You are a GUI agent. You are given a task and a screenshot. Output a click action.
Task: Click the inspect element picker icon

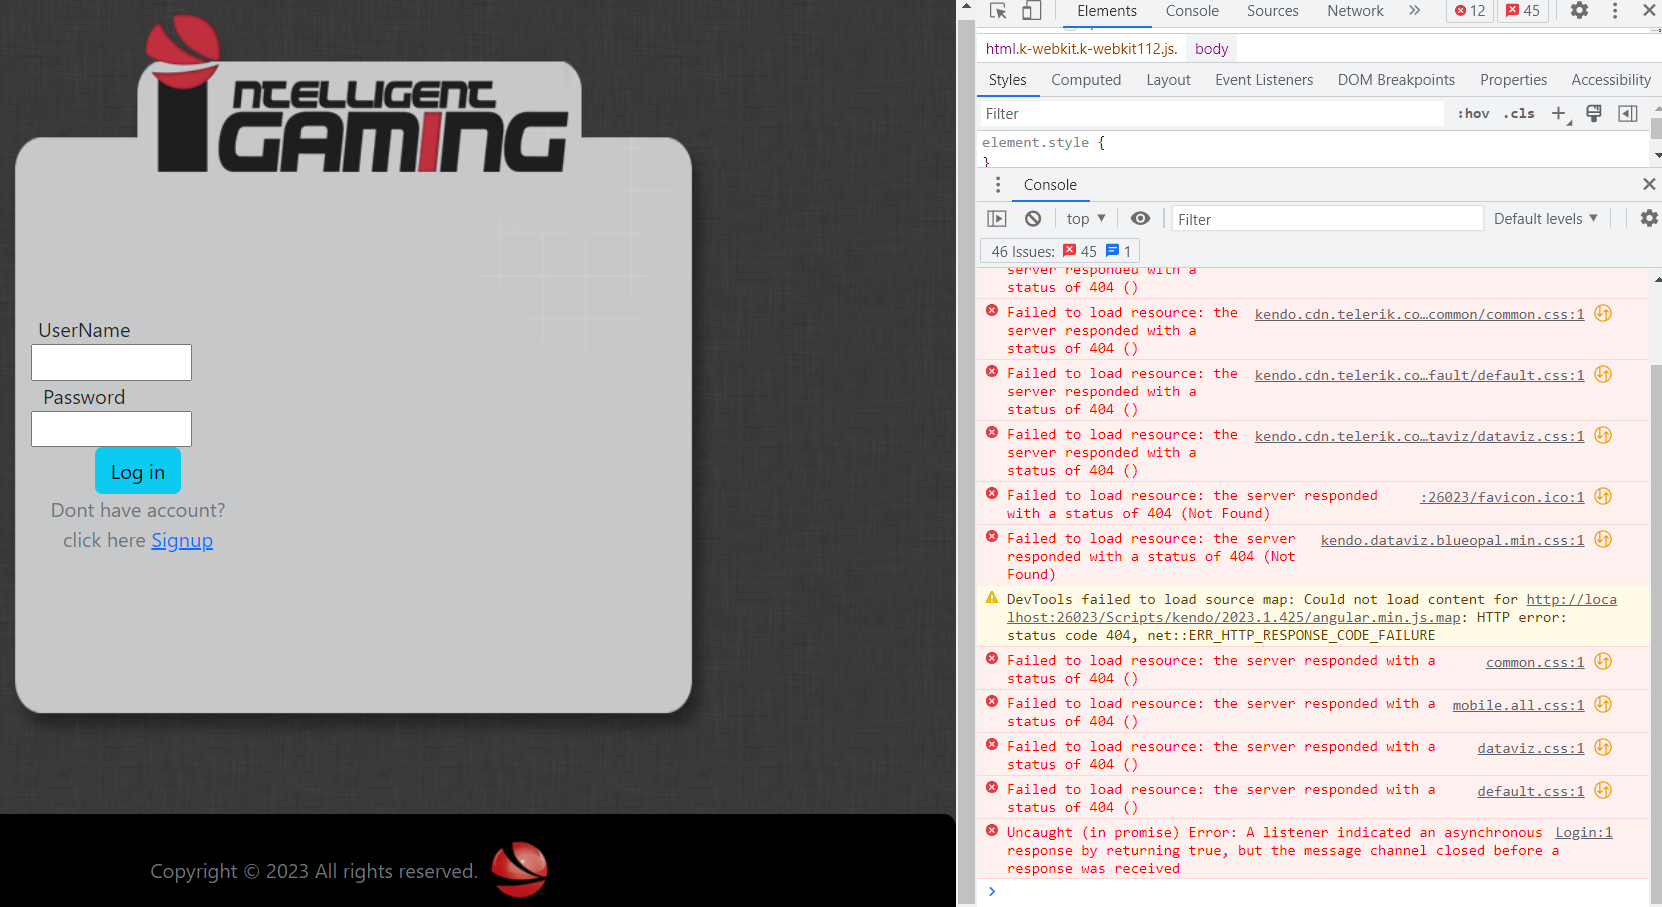998,11
